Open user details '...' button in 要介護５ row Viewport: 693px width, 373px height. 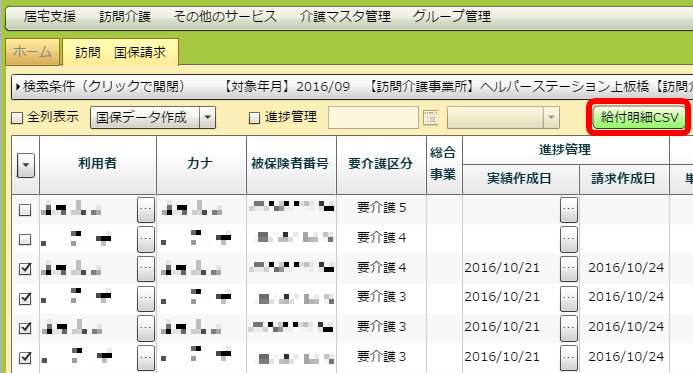(x=146, y=209)
